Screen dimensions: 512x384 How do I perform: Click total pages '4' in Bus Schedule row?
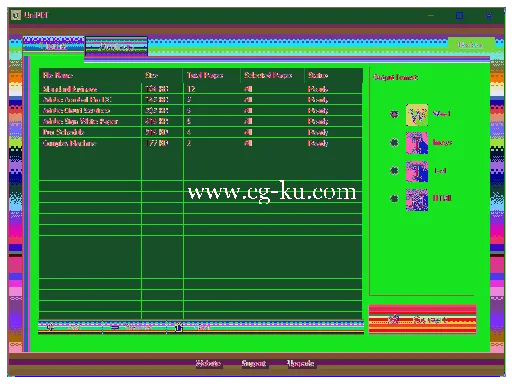189,132
